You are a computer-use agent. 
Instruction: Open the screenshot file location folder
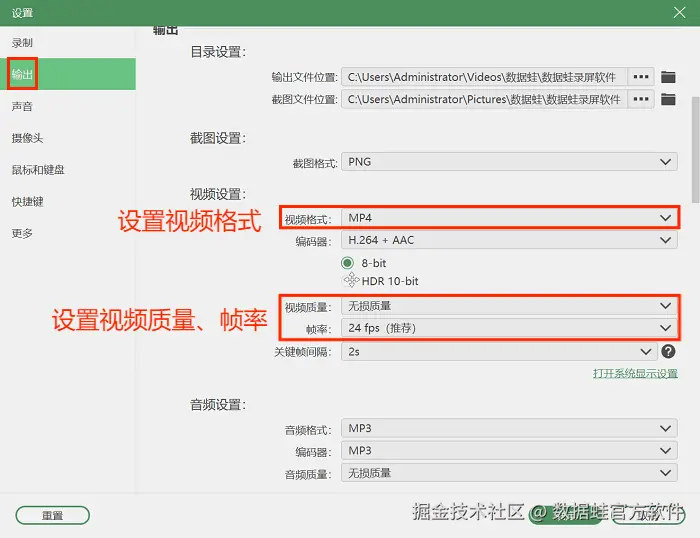[x=668, y=99]
